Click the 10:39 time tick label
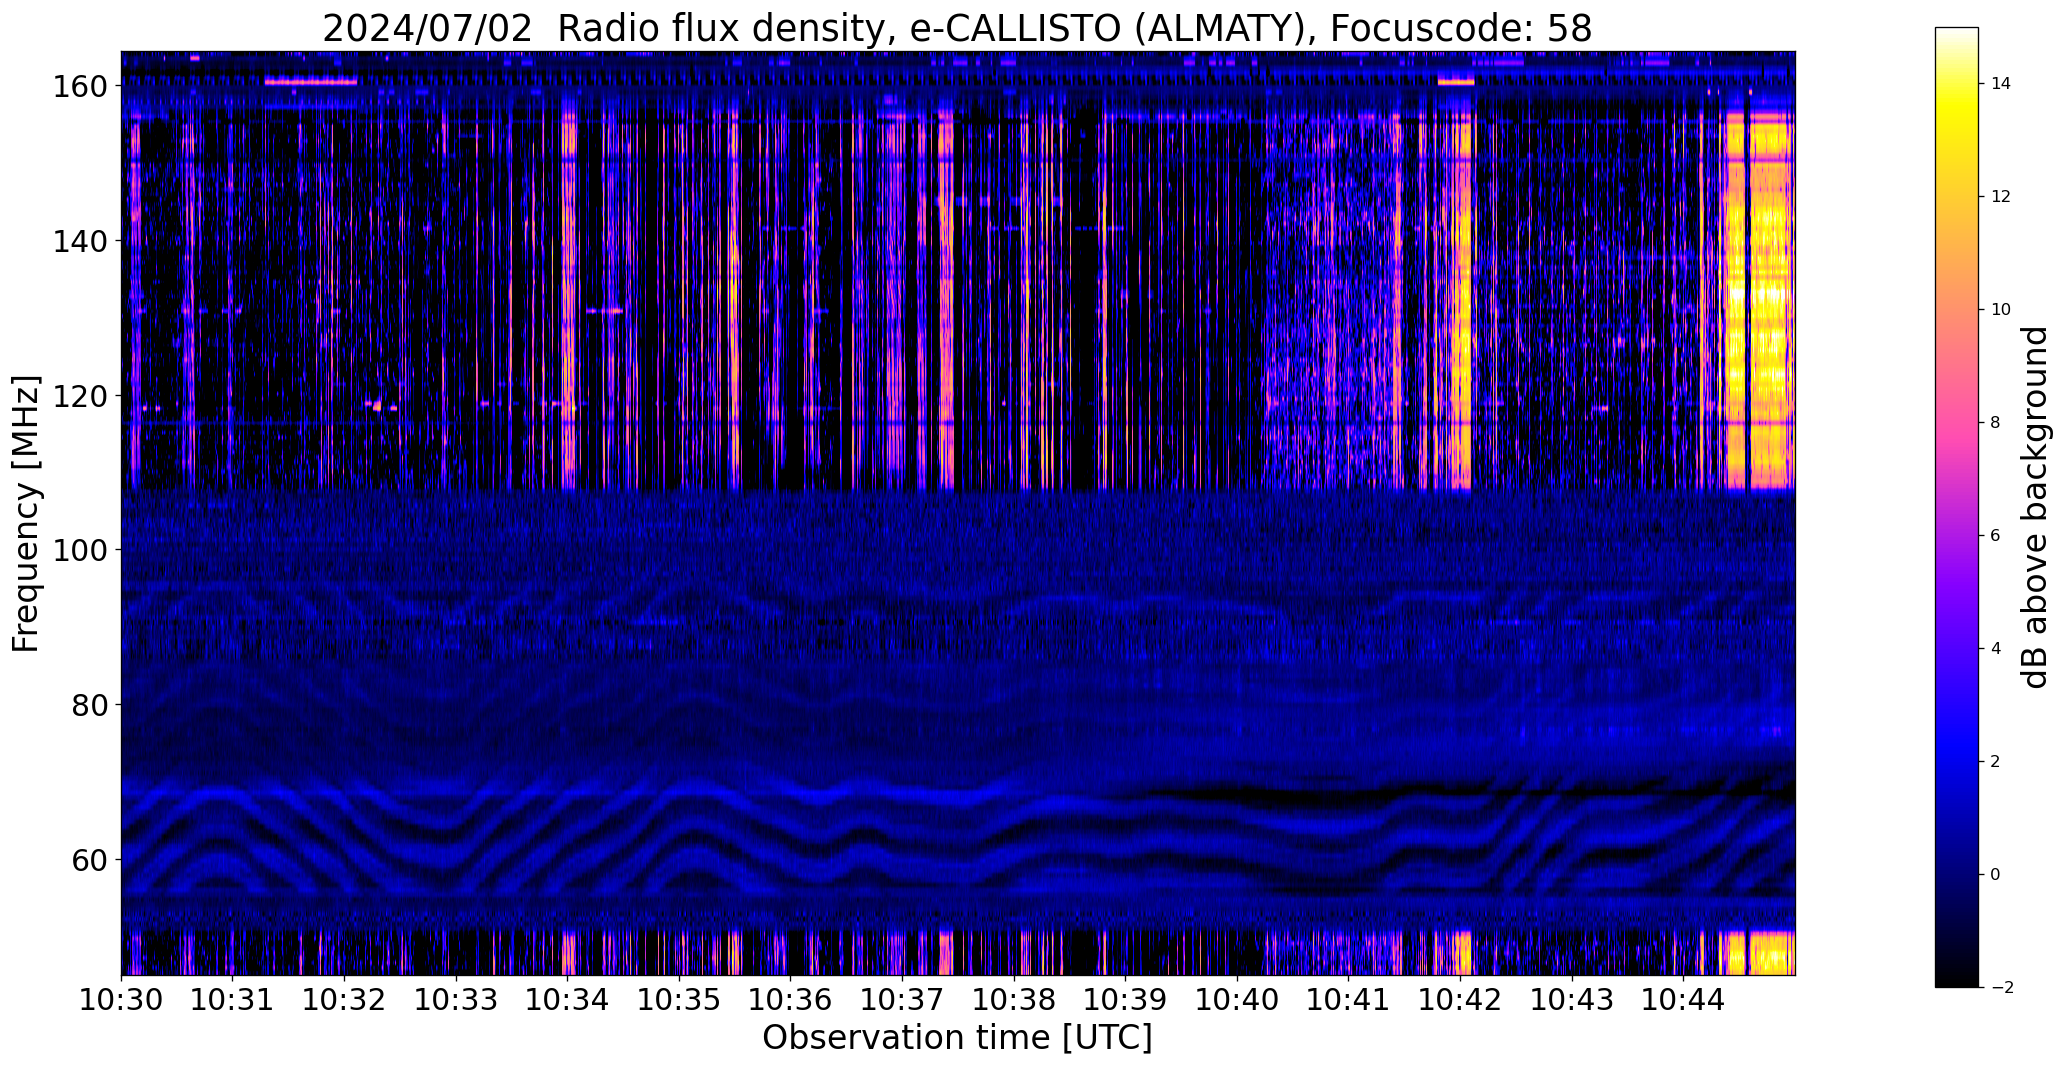The image size is (2066, 1067). (1126, 999)
